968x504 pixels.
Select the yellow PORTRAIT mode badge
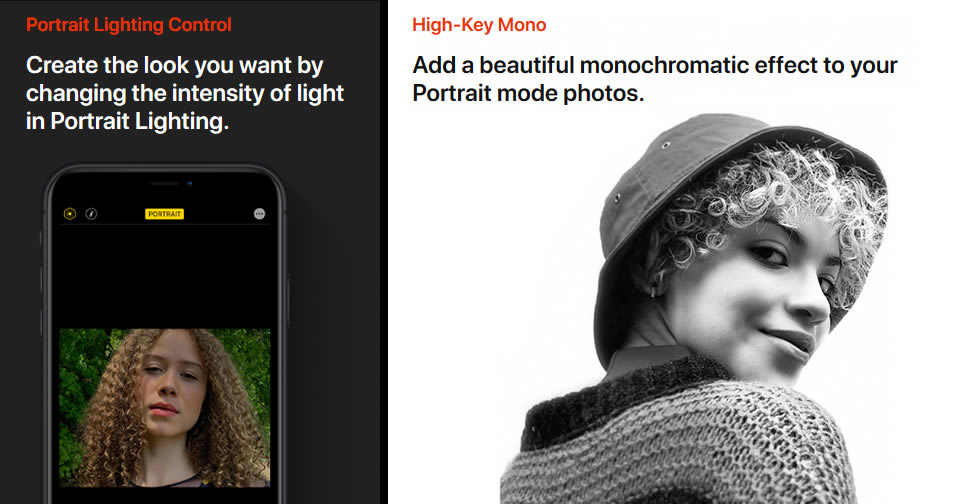tap(165, 214)
